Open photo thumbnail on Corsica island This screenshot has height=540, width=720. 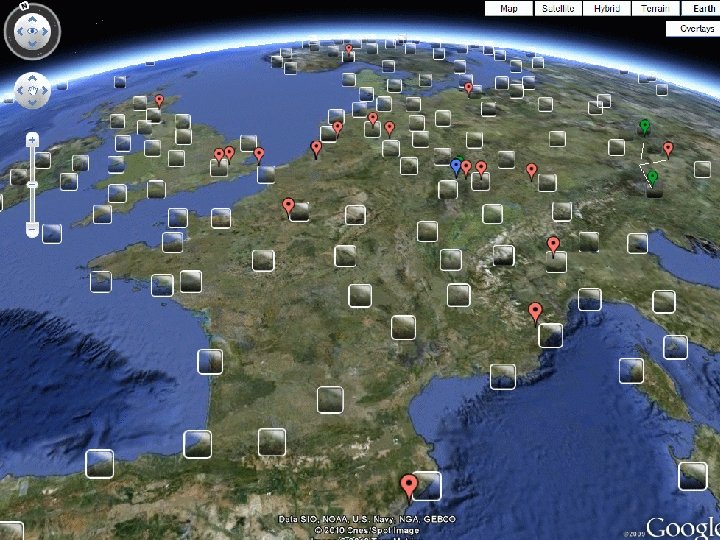pyautogui.click(x=631, y=371)
